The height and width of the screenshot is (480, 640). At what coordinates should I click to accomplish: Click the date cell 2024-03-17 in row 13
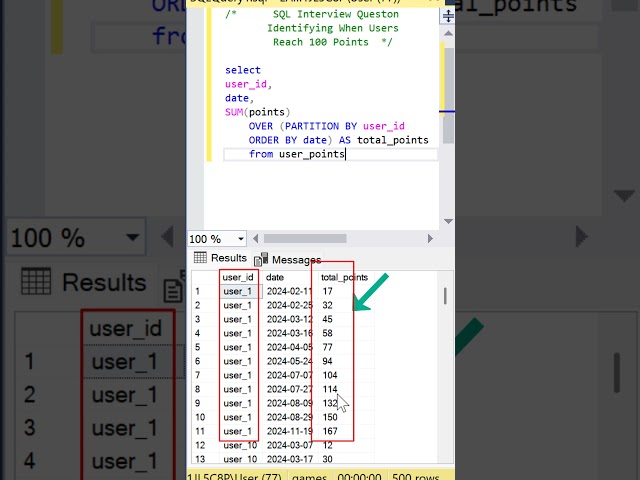pyautogui.click(x=290, y=459)
